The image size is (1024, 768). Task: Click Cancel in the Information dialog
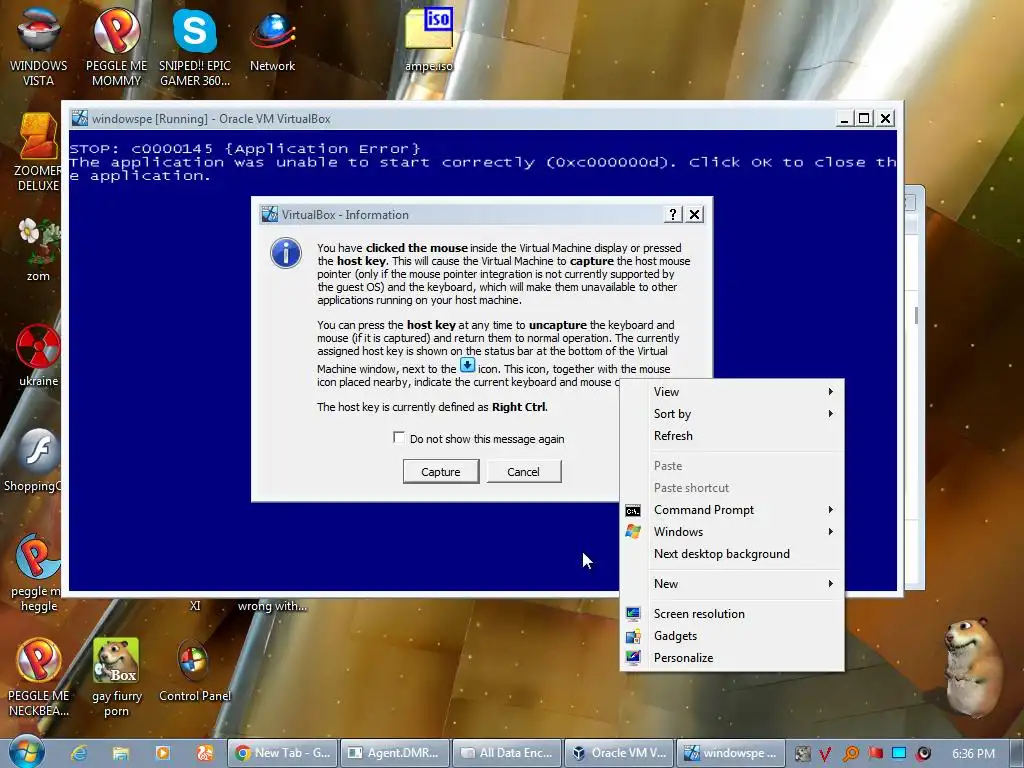point(523,472)
